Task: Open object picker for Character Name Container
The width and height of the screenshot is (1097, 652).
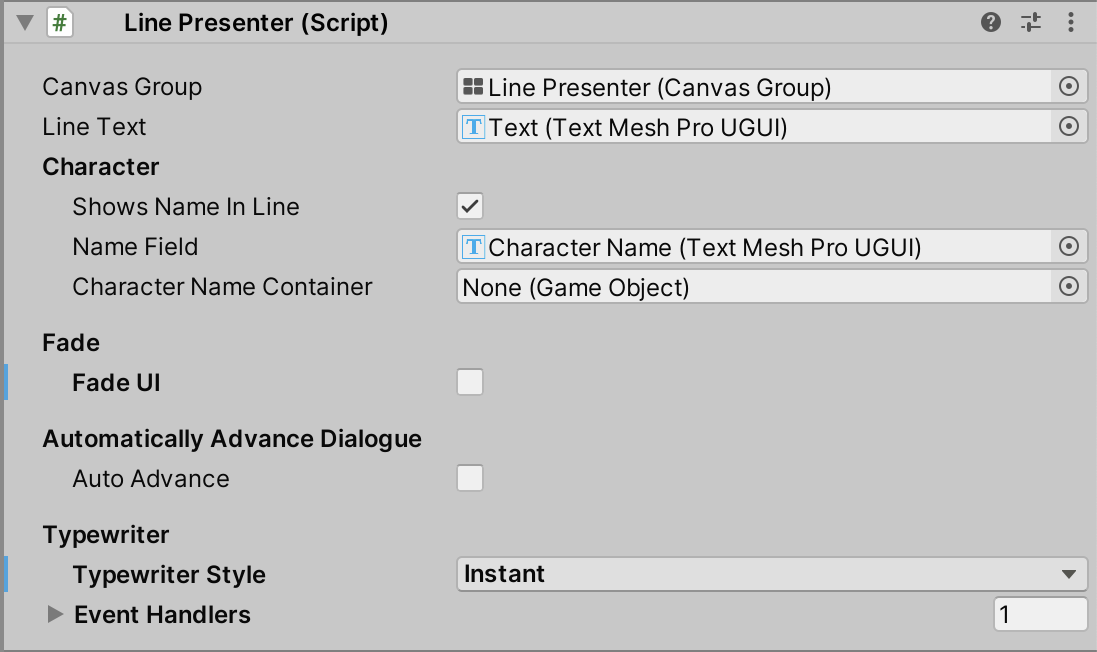Action: click(1069, 287)
